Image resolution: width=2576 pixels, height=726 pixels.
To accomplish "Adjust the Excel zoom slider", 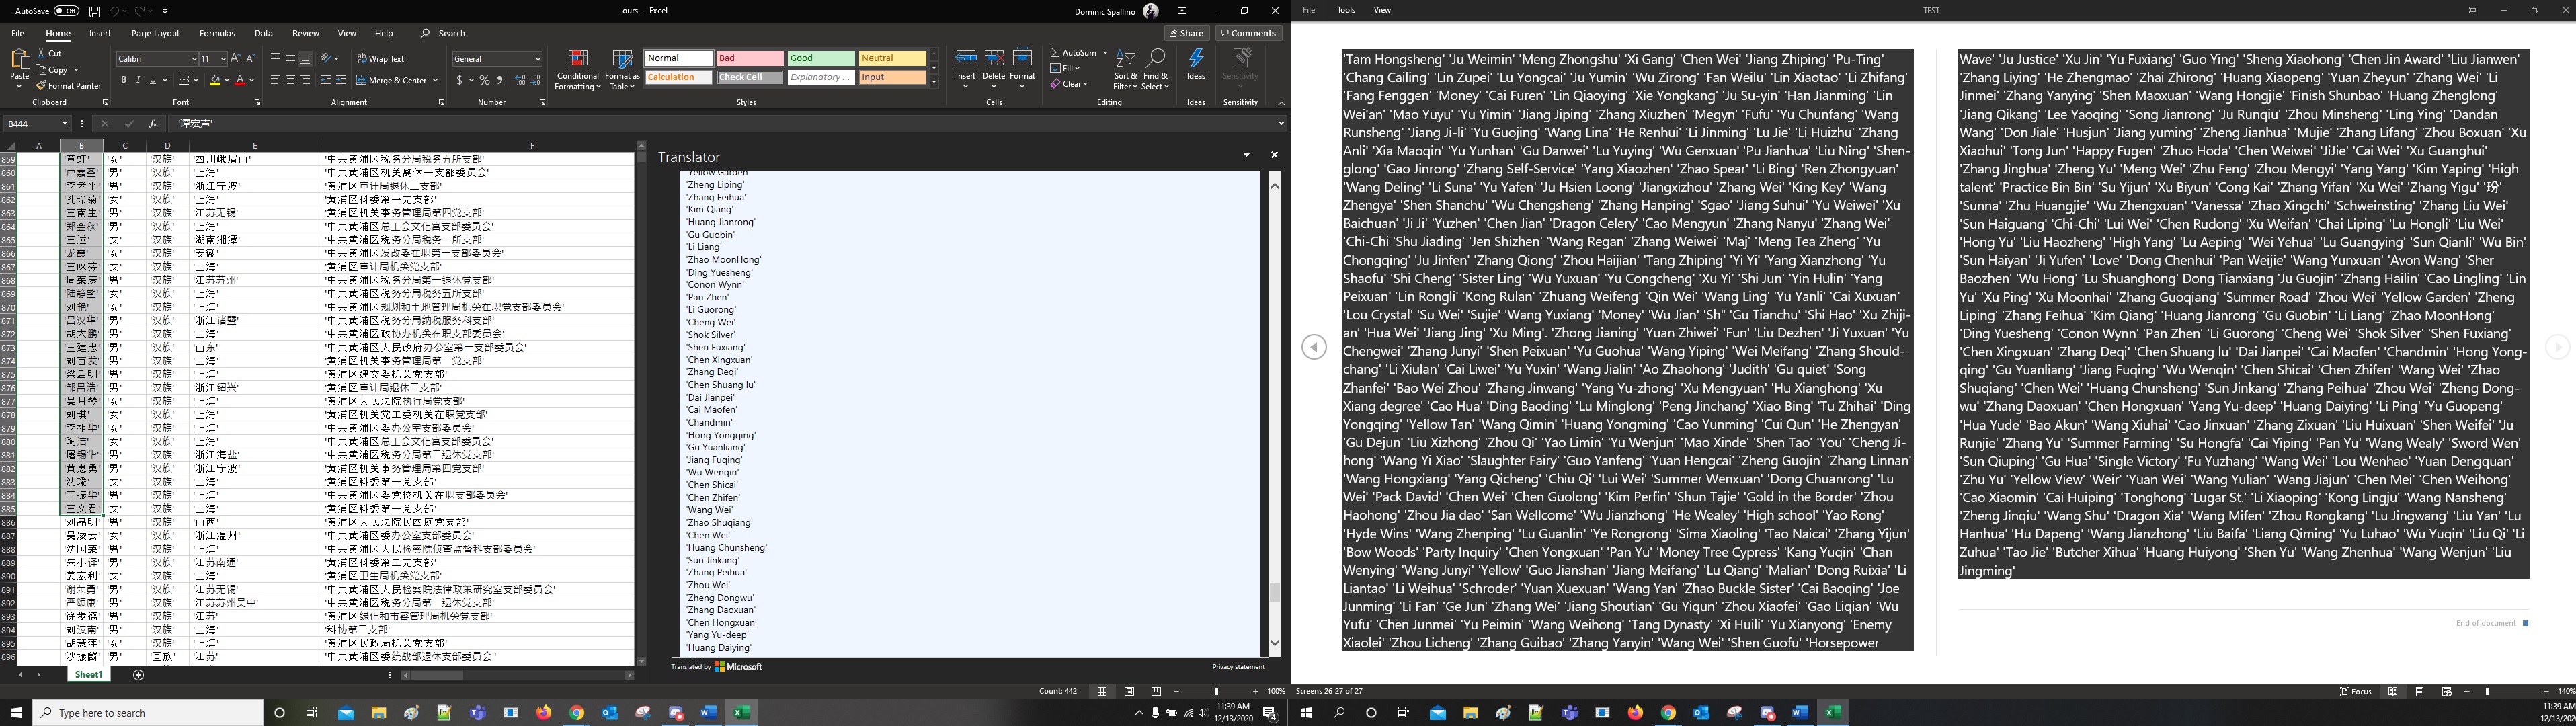I will (1216, 691).
